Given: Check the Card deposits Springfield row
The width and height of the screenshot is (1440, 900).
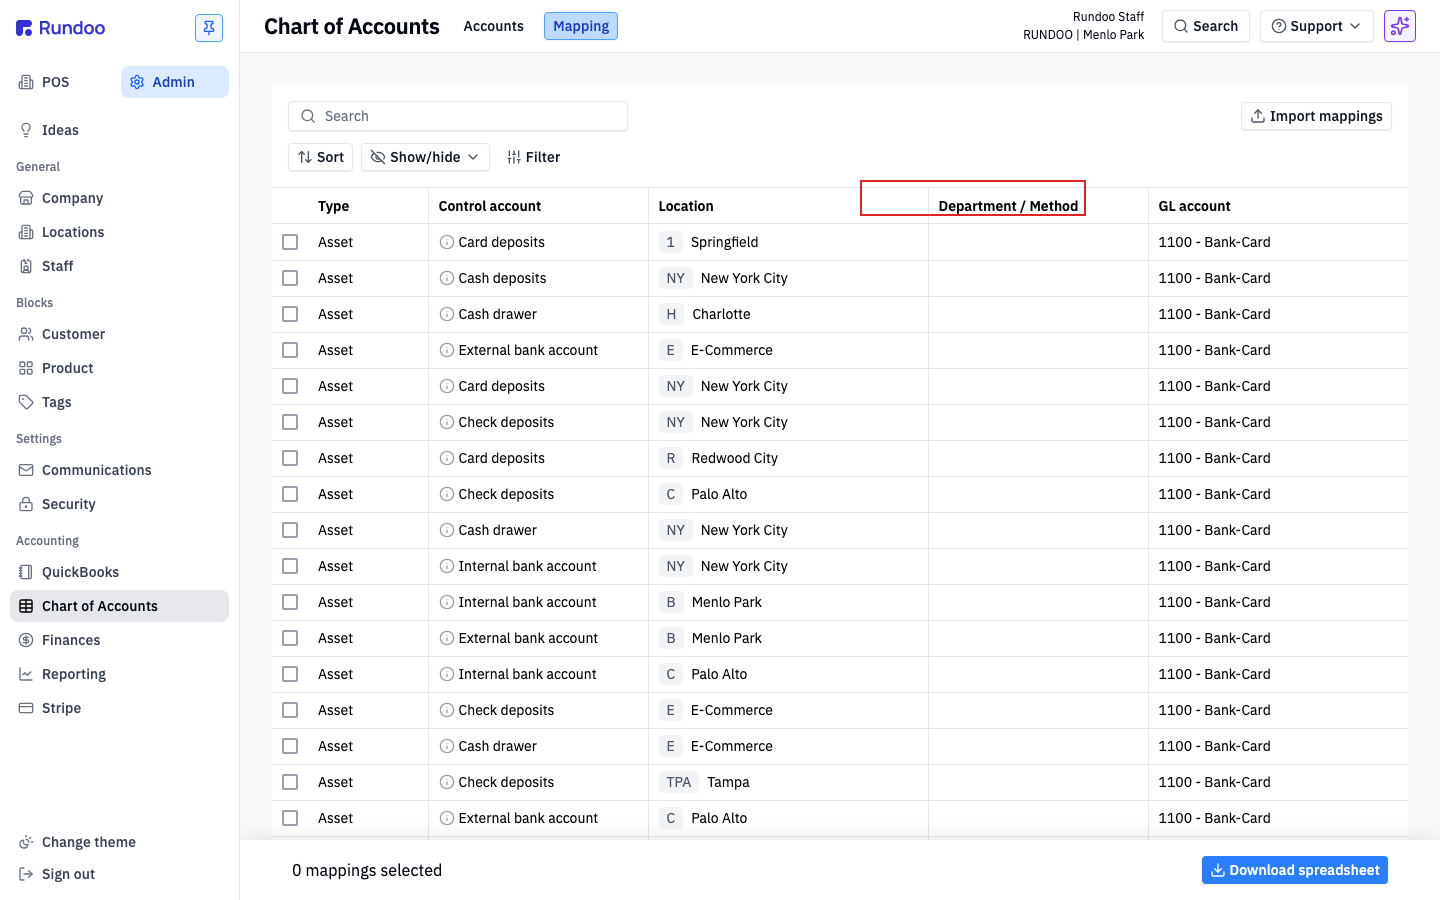Looking at the screenshot, I should point(290,242).
